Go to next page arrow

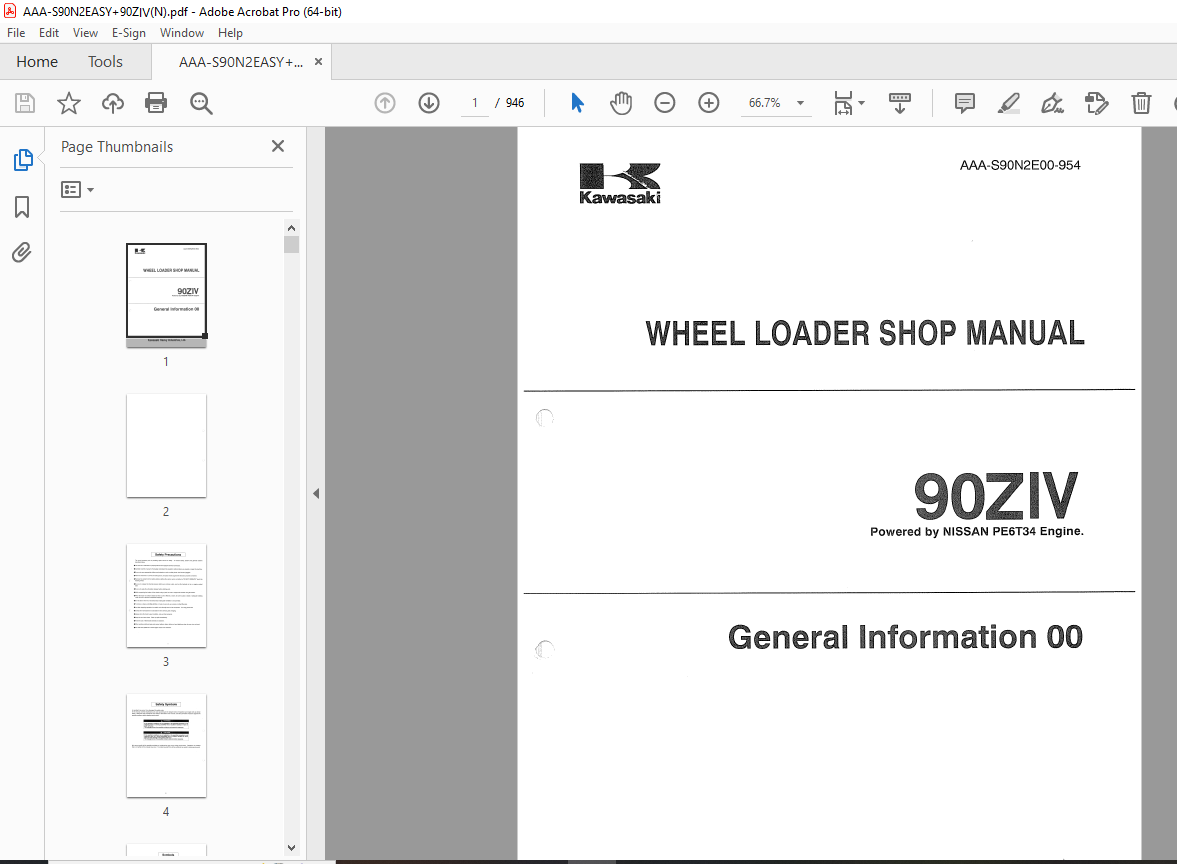pos(429,103)
